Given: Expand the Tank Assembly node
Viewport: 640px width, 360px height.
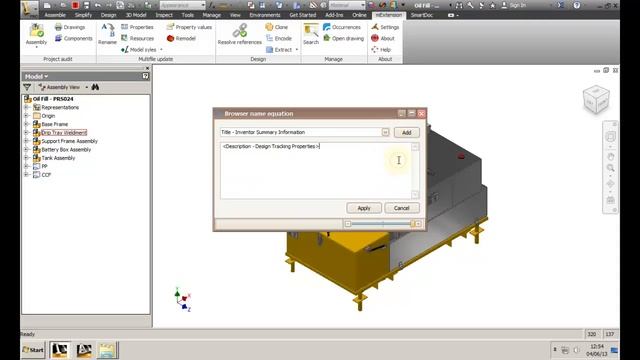Looking at the screenshot, I should (27, 158).
